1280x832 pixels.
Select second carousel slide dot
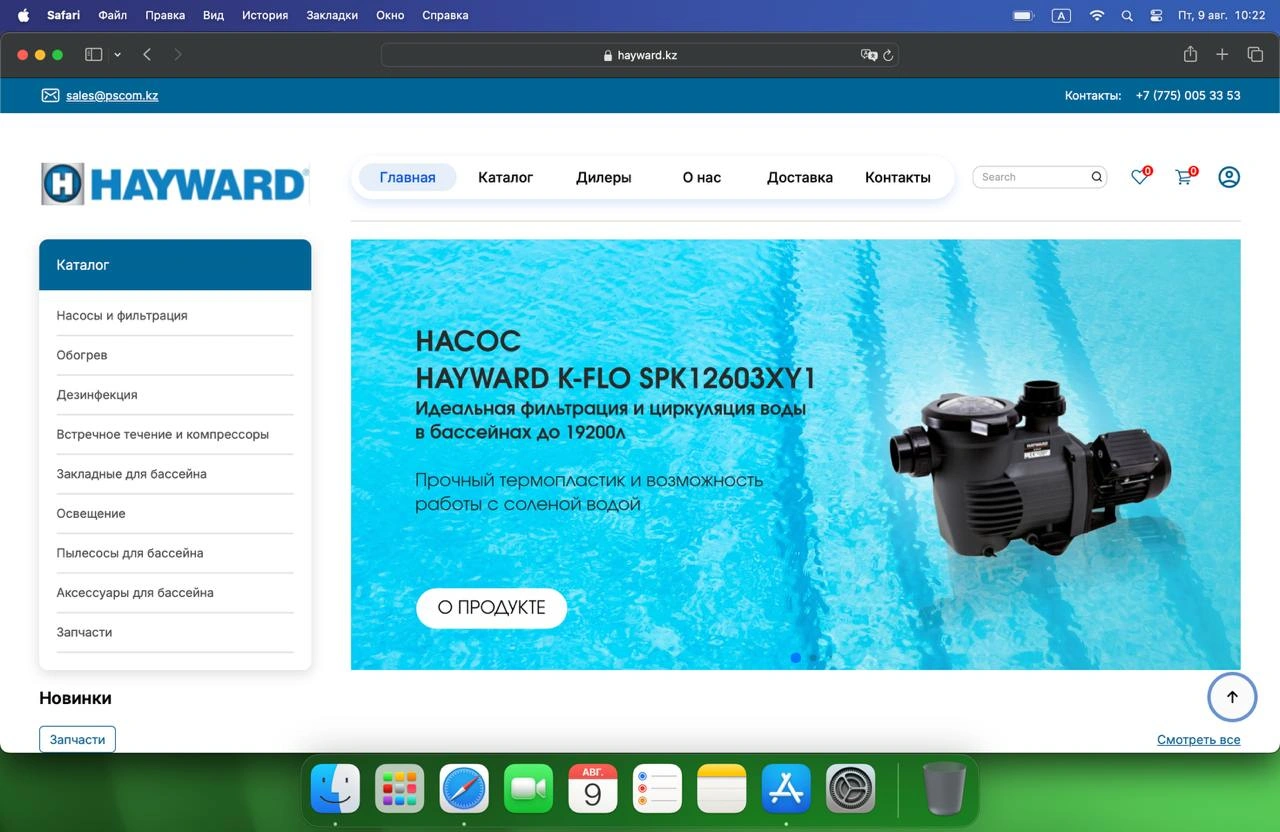tap(813, 658)
